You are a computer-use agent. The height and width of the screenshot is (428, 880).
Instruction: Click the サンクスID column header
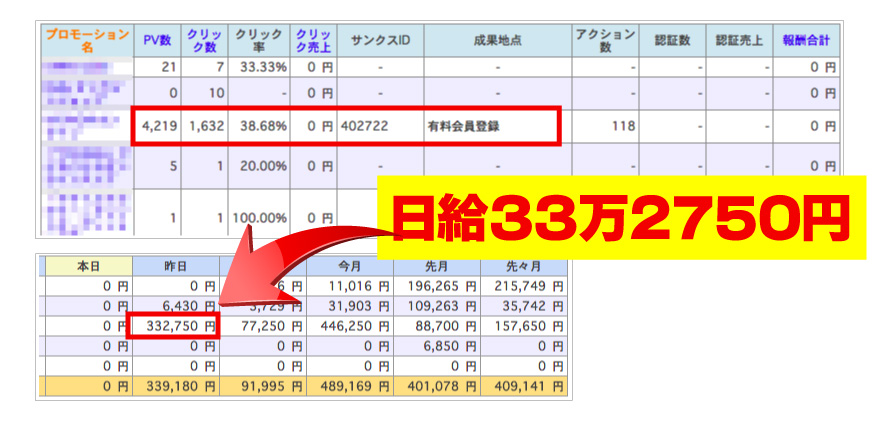tap(380, 42)
